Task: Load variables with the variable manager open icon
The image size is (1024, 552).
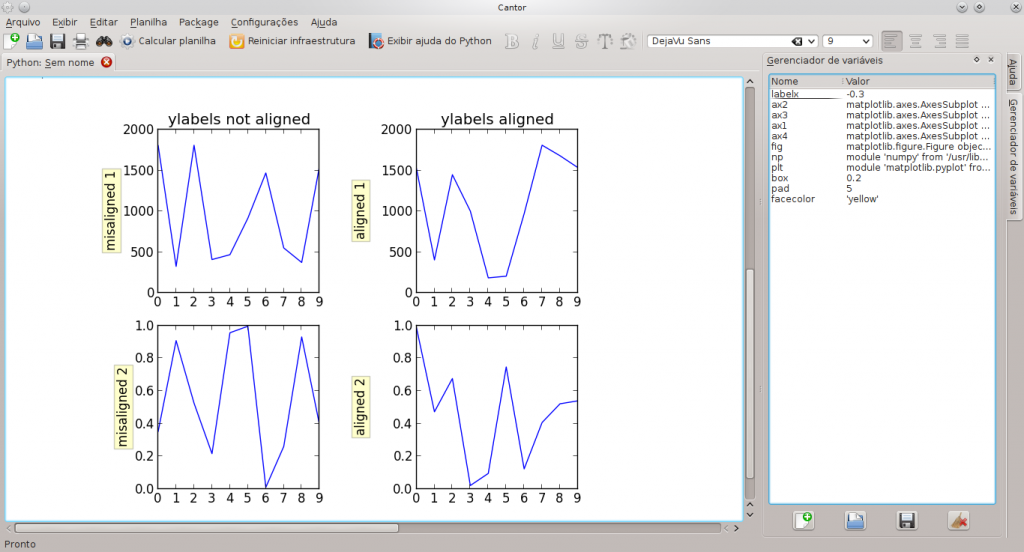Action: click(x=855, y=521)
